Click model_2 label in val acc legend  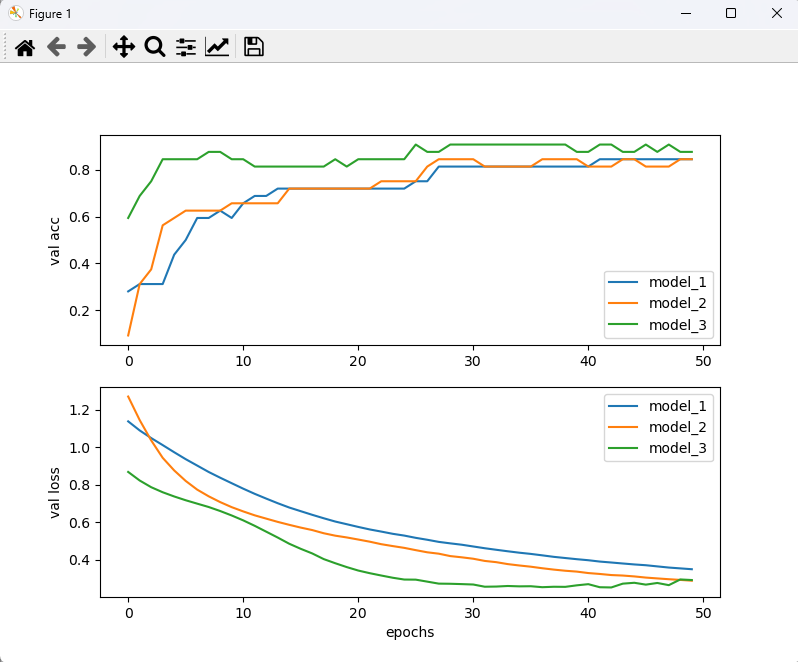(677, 303)
